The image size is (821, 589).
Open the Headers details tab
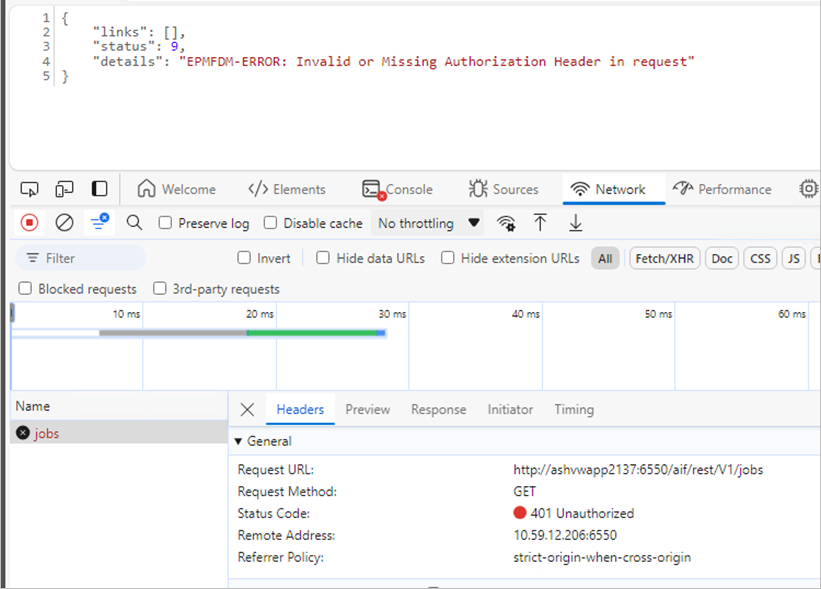tap(300, 409)
